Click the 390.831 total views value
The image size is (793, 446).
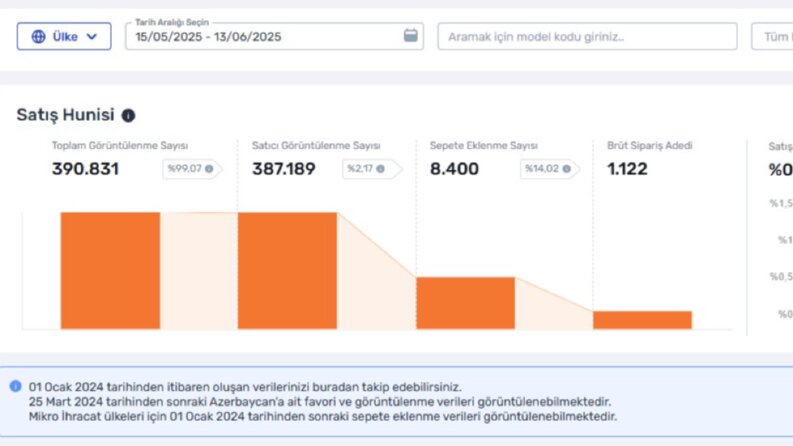click(x=85, y=169)
